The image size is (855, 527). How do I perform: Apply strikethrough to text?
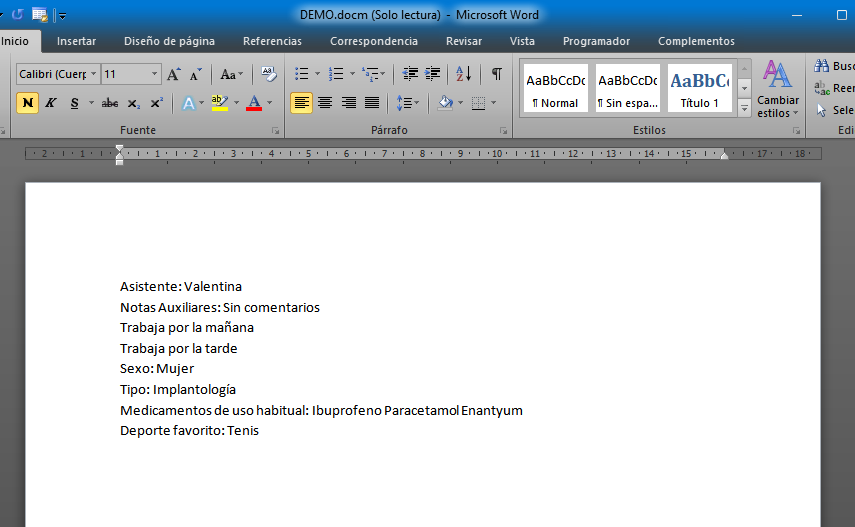[110, 103]
